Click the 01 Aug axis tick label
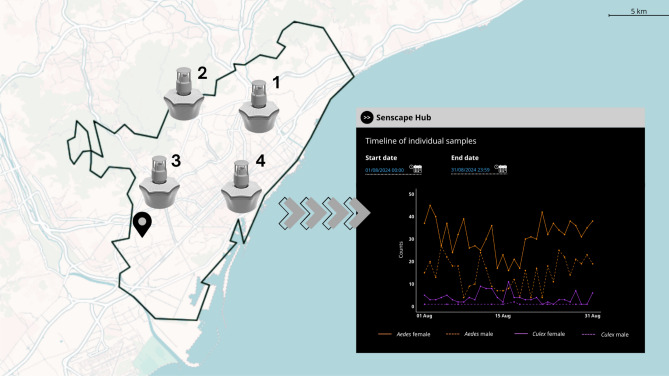Image resolution: width=669 pixels, height=376 pixels. 424,316
